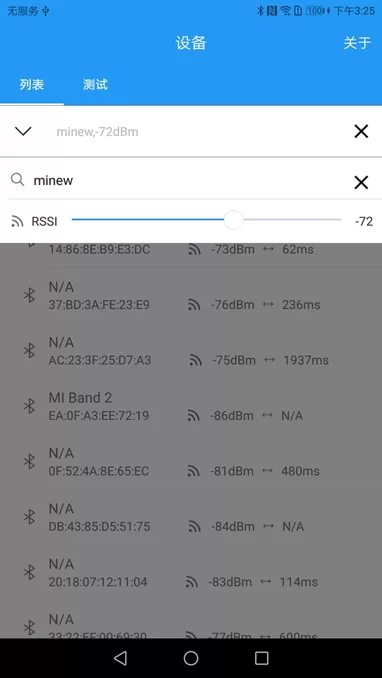Image resolution: width=382 pixels, height=678 pixels.
Task: Tap the Android home circle button
Action: 191,658
